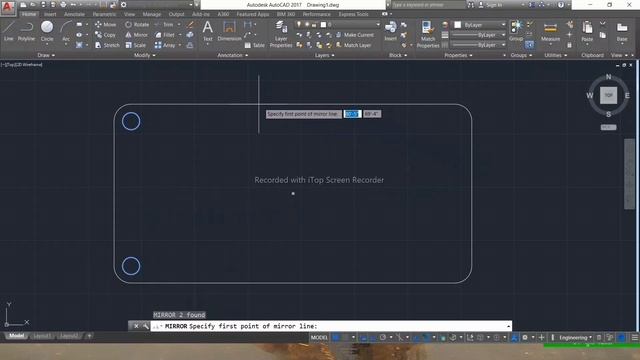Viewport: 640px width, 360px height.
Task: Start the Trim command
Action: pyautogui.click(x=164, y=24)
